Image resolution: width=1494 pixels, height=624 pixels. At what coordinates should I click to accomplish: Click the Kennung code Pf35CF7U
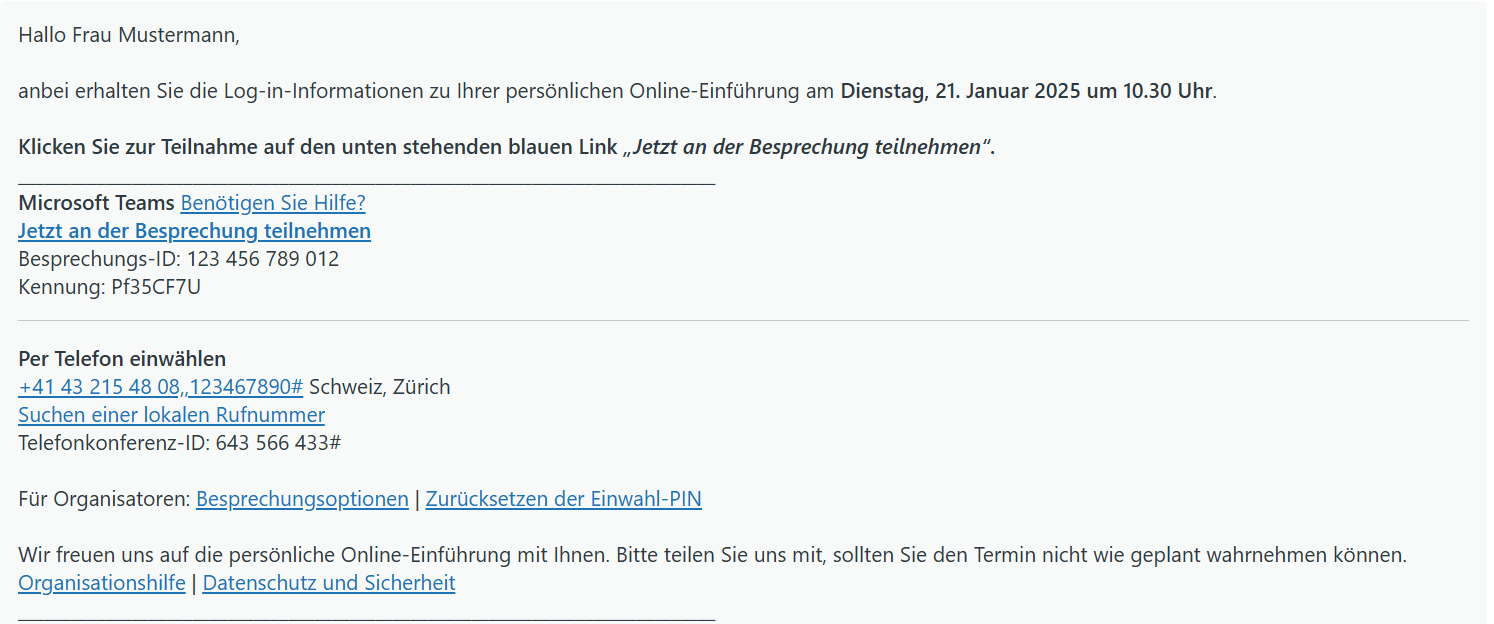158,287
